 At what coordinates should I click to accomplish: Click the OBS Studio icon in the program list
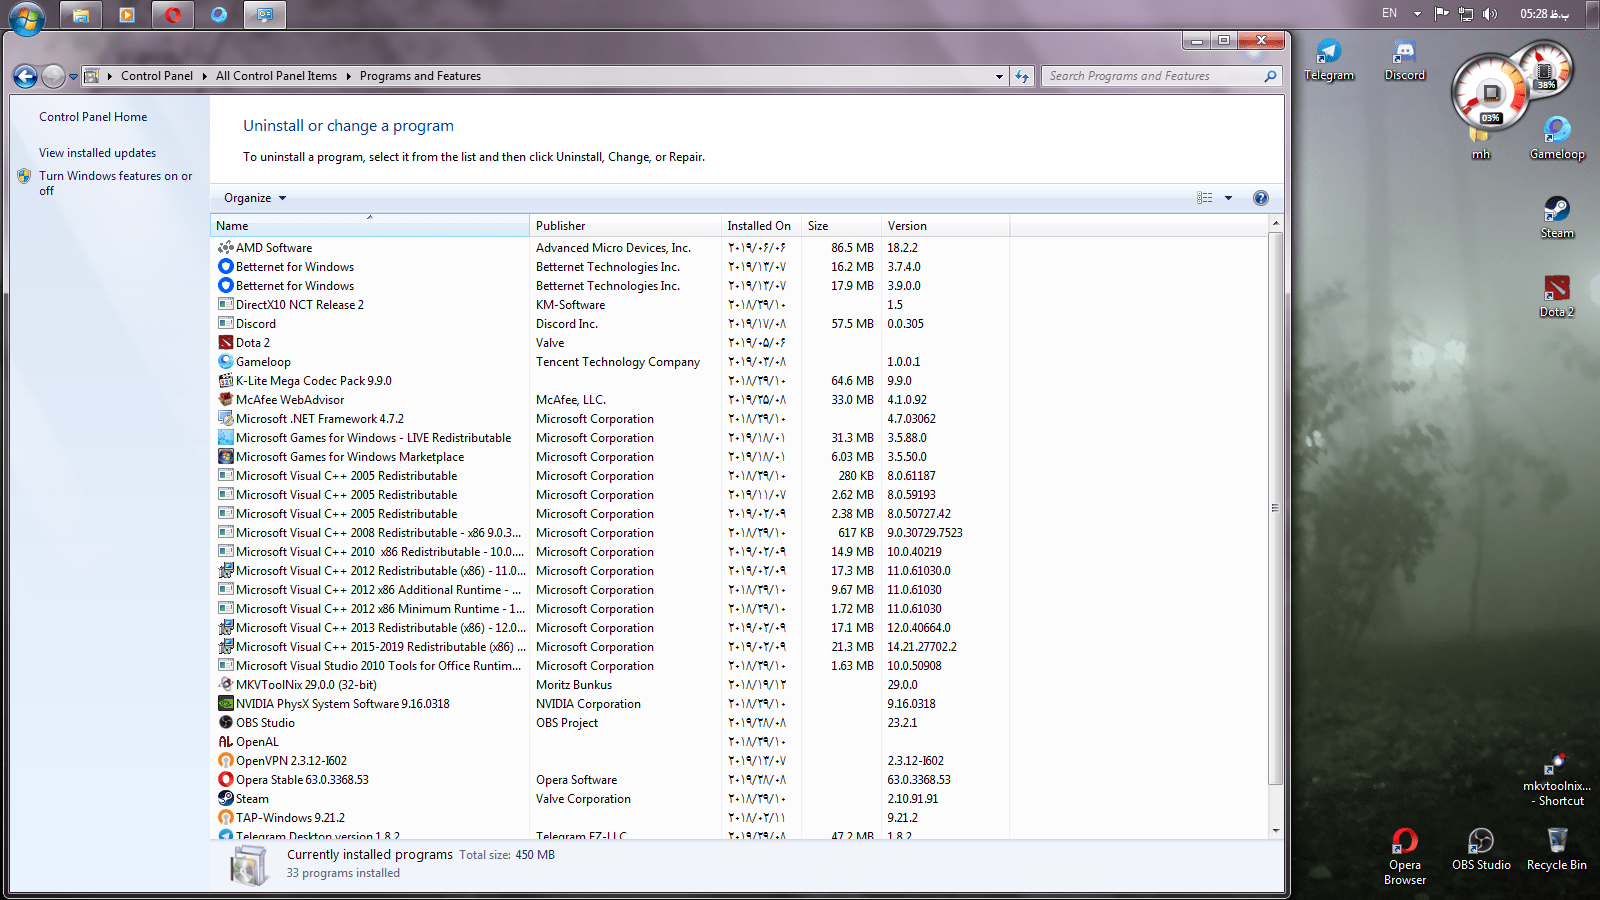click(226, 723)
